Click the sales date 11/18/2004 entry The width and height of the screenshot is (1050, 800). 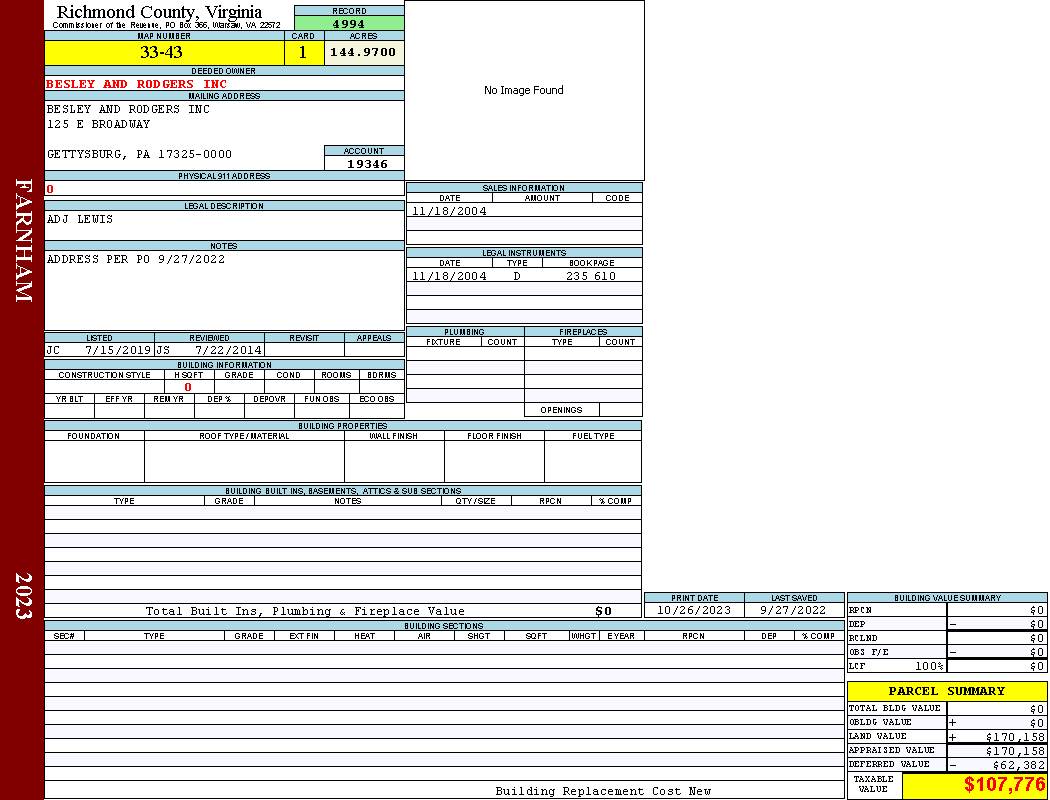click(449, 211)
